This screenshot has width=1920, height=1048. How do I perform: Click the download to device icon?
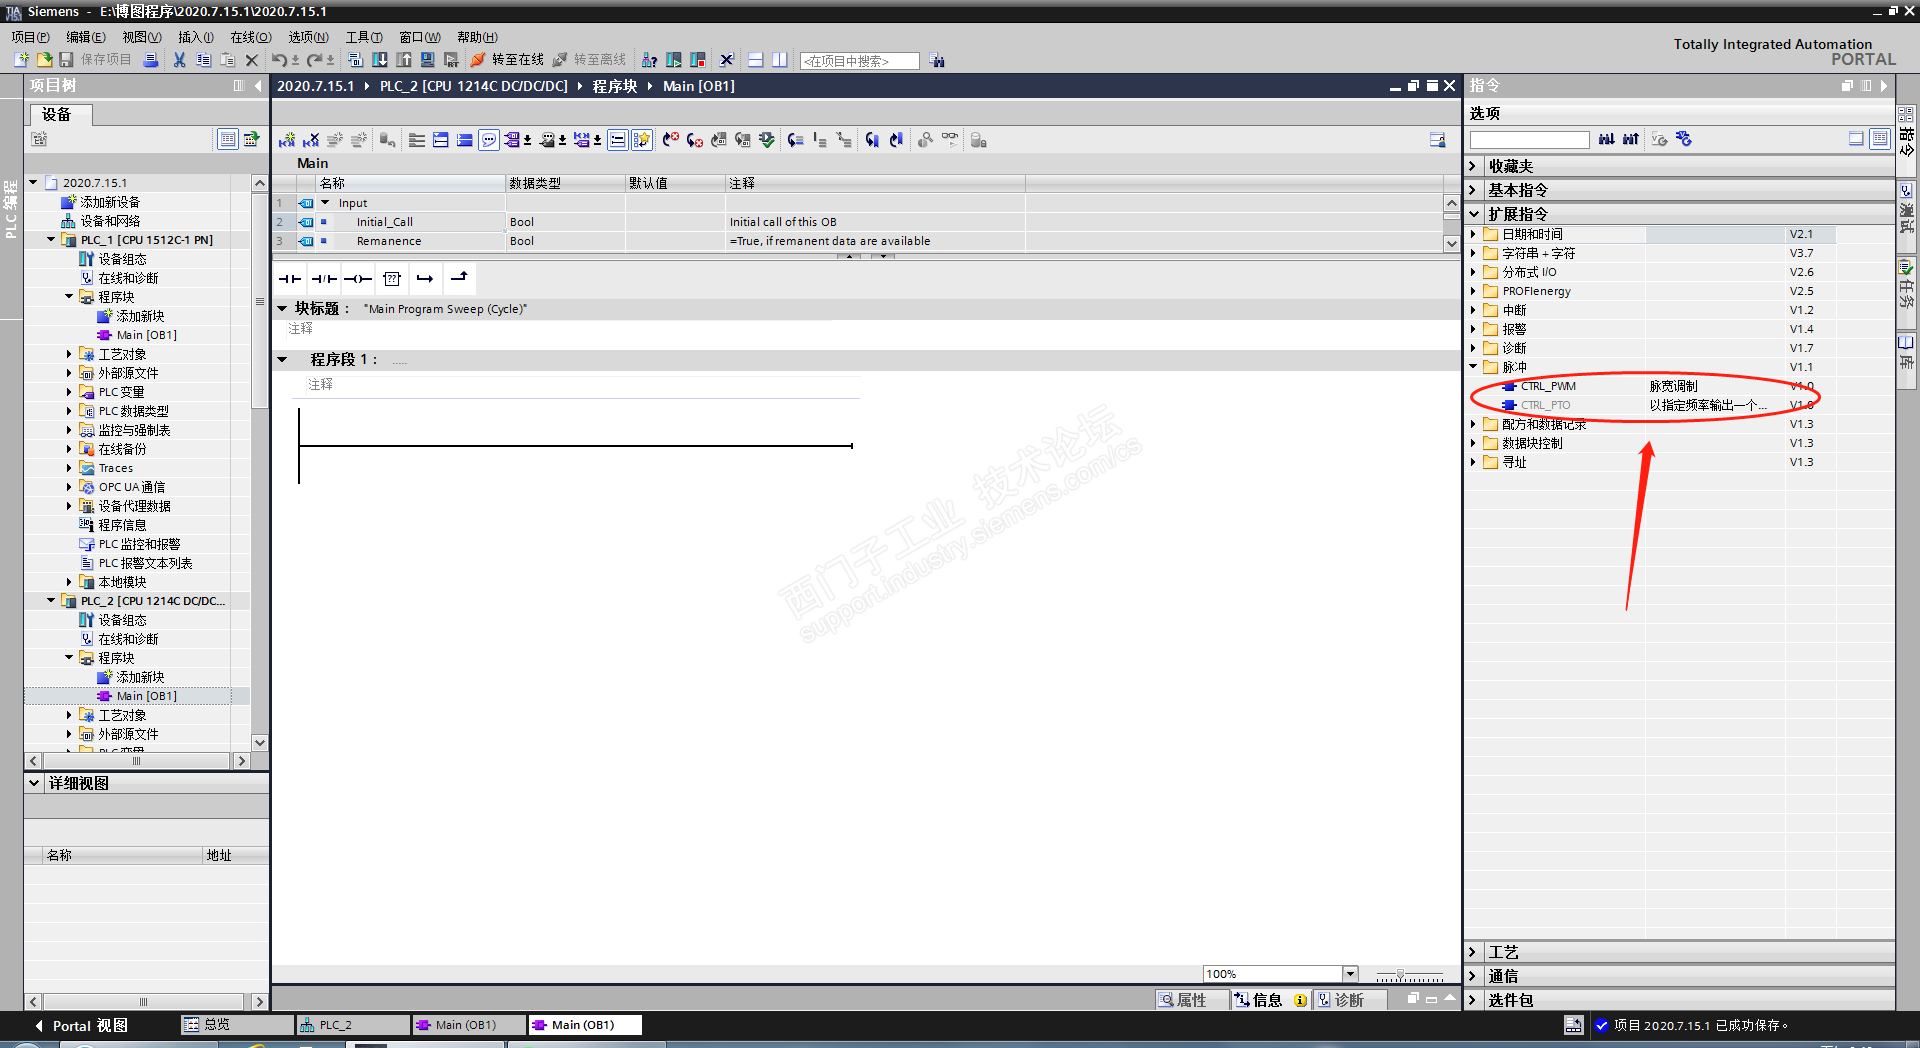[x=380, y=60]
